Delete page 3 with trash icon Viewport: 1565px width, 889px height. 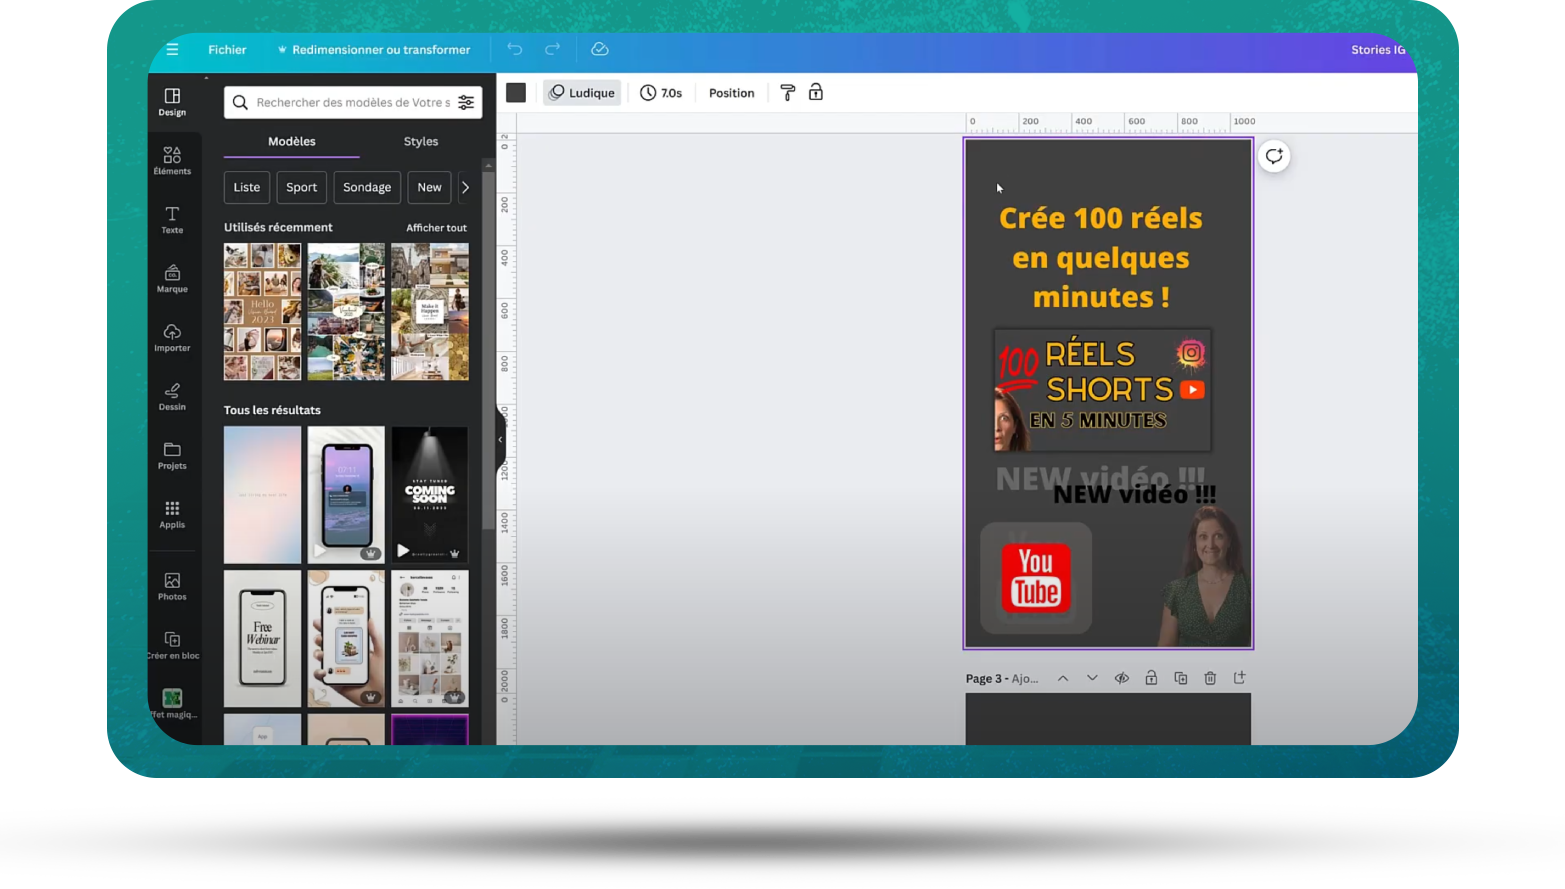(1210, 678)
